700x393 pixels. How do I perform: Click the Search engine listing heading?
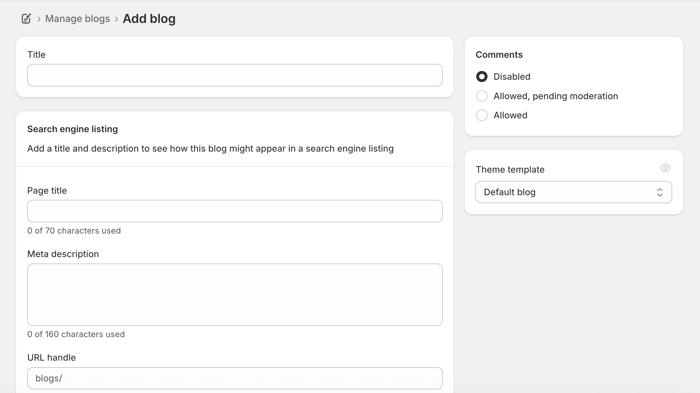(73, 129)
